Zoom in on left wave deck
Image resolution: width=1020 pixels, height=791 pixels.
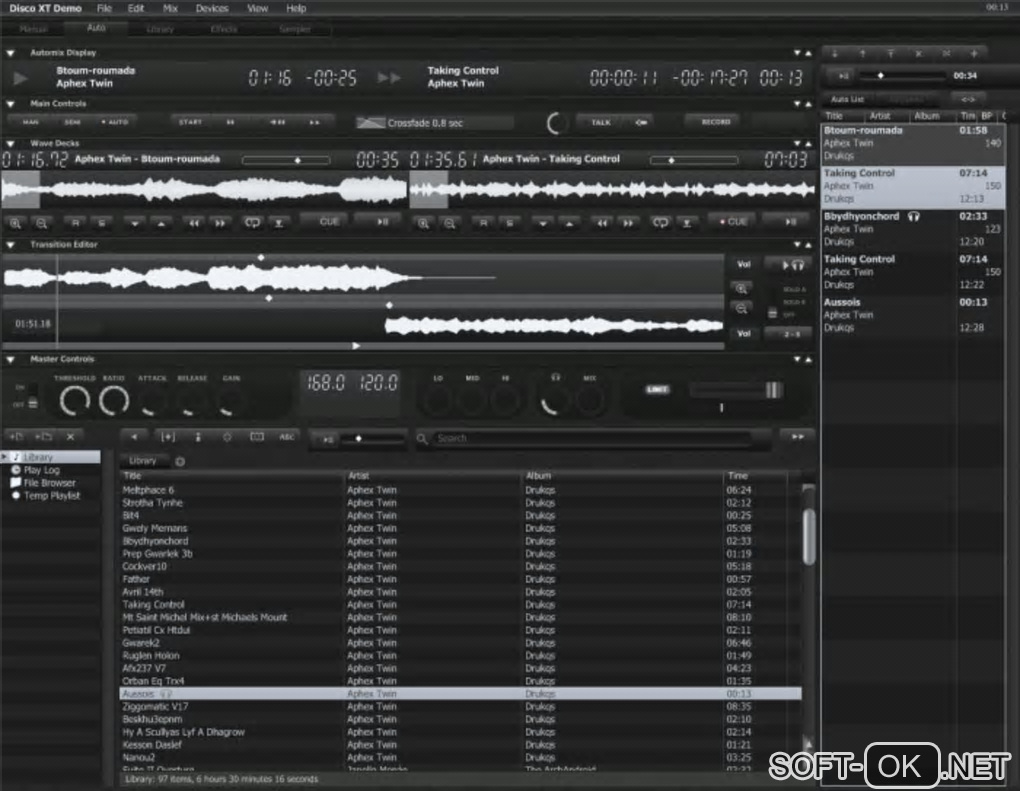point(15,223)
